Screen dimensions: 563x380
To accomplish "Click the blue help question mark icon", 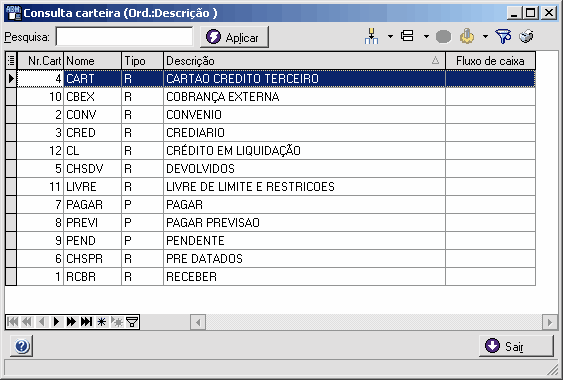I will click(22, 346).
